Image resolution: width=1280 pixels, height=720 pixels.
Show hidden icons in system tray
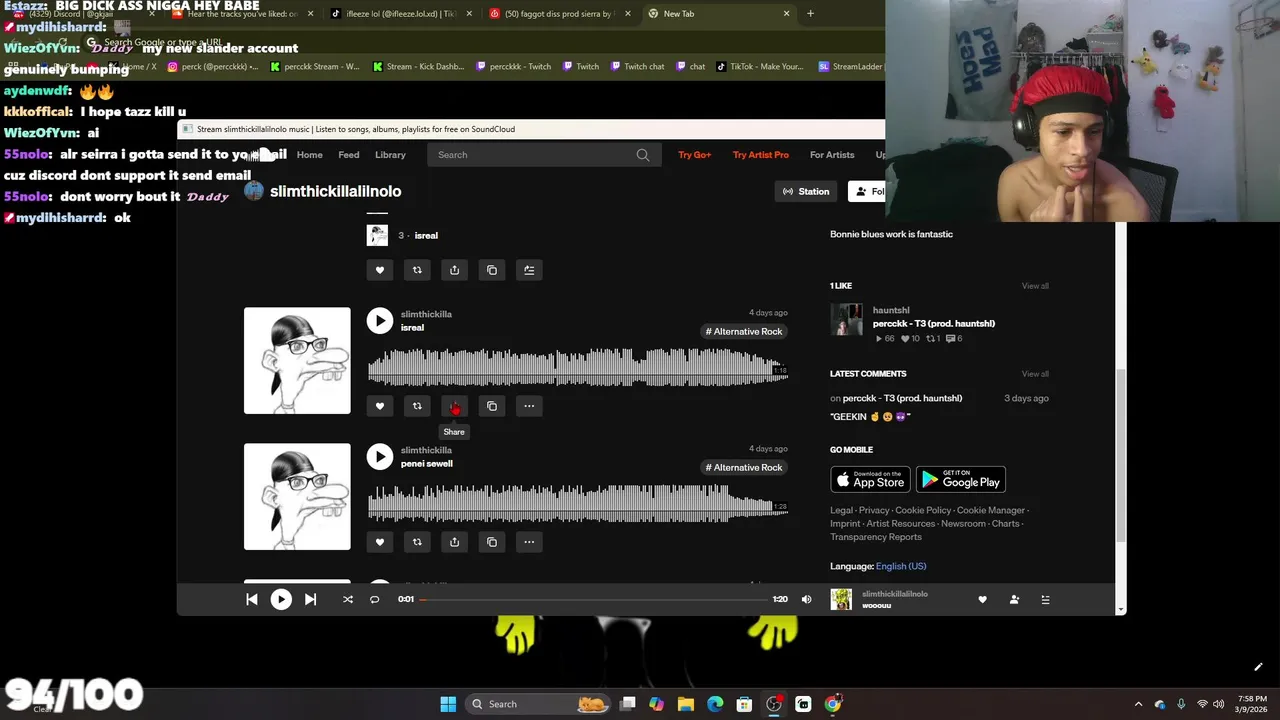click(x=1138, y=704)
